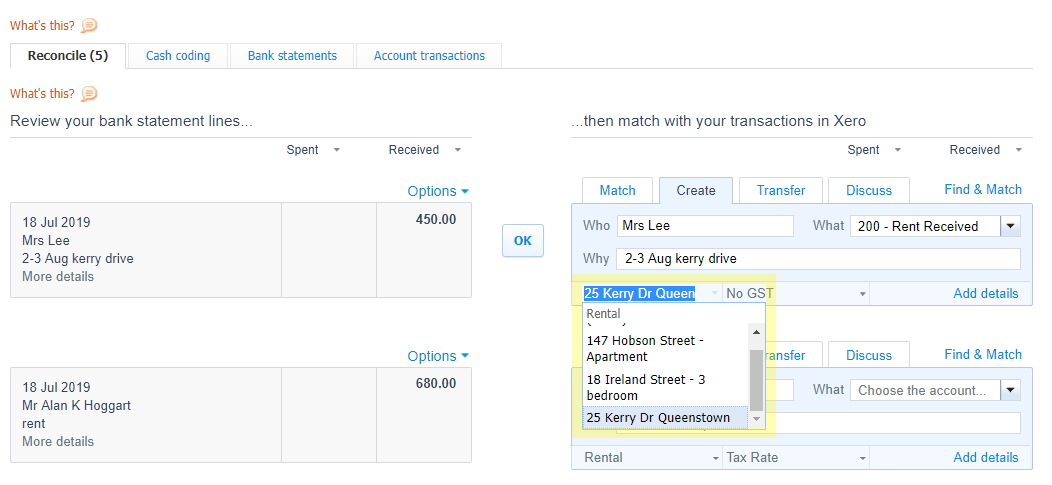This screenshot has width=1052, height=485.
Task: Open the What's this? link below the tabs
Action: [x=42, y=93]
